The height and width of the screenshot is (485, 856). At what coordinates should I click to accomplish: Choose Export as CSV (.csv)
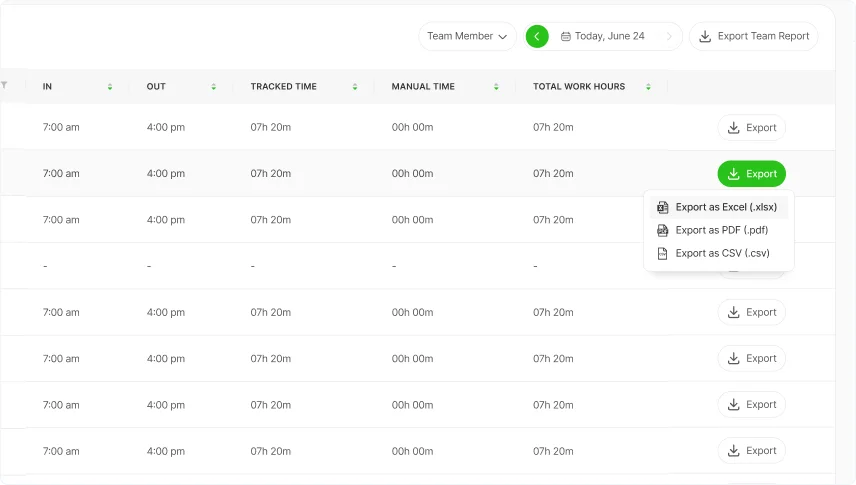tap(722, 253)
